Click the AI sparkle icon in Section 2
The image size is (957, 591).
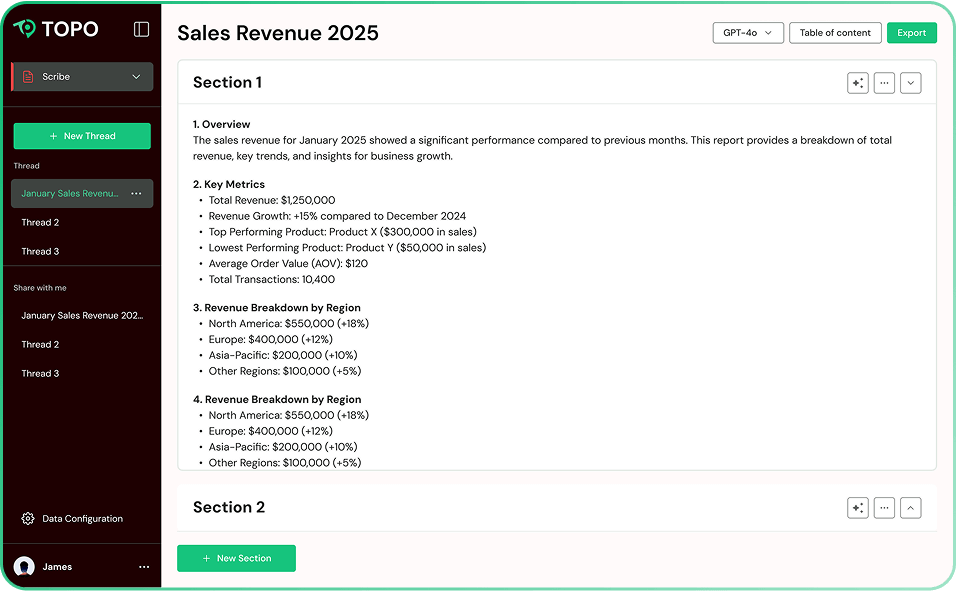(857, 508)
